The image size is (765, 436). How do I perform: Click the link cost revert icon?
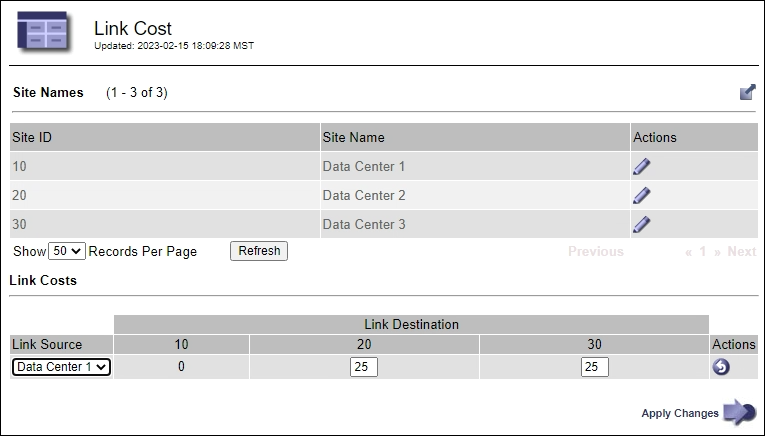721,367
